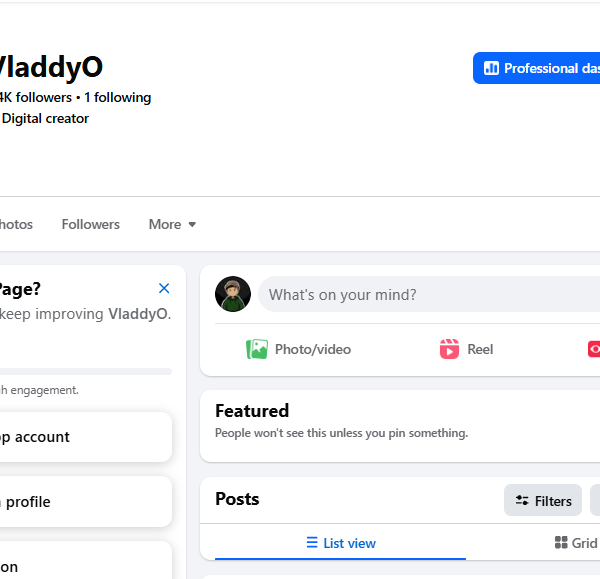Click the List view lines icon
The image size is (600, 579).
pos(312,543)
